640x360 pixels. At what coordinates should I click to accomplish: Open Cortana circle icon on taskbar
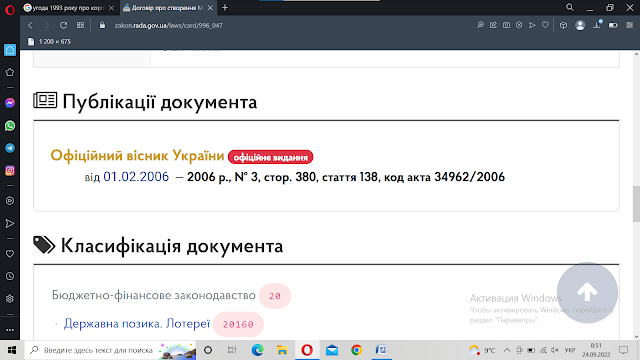pyautogui.click(x=208, y=350)
